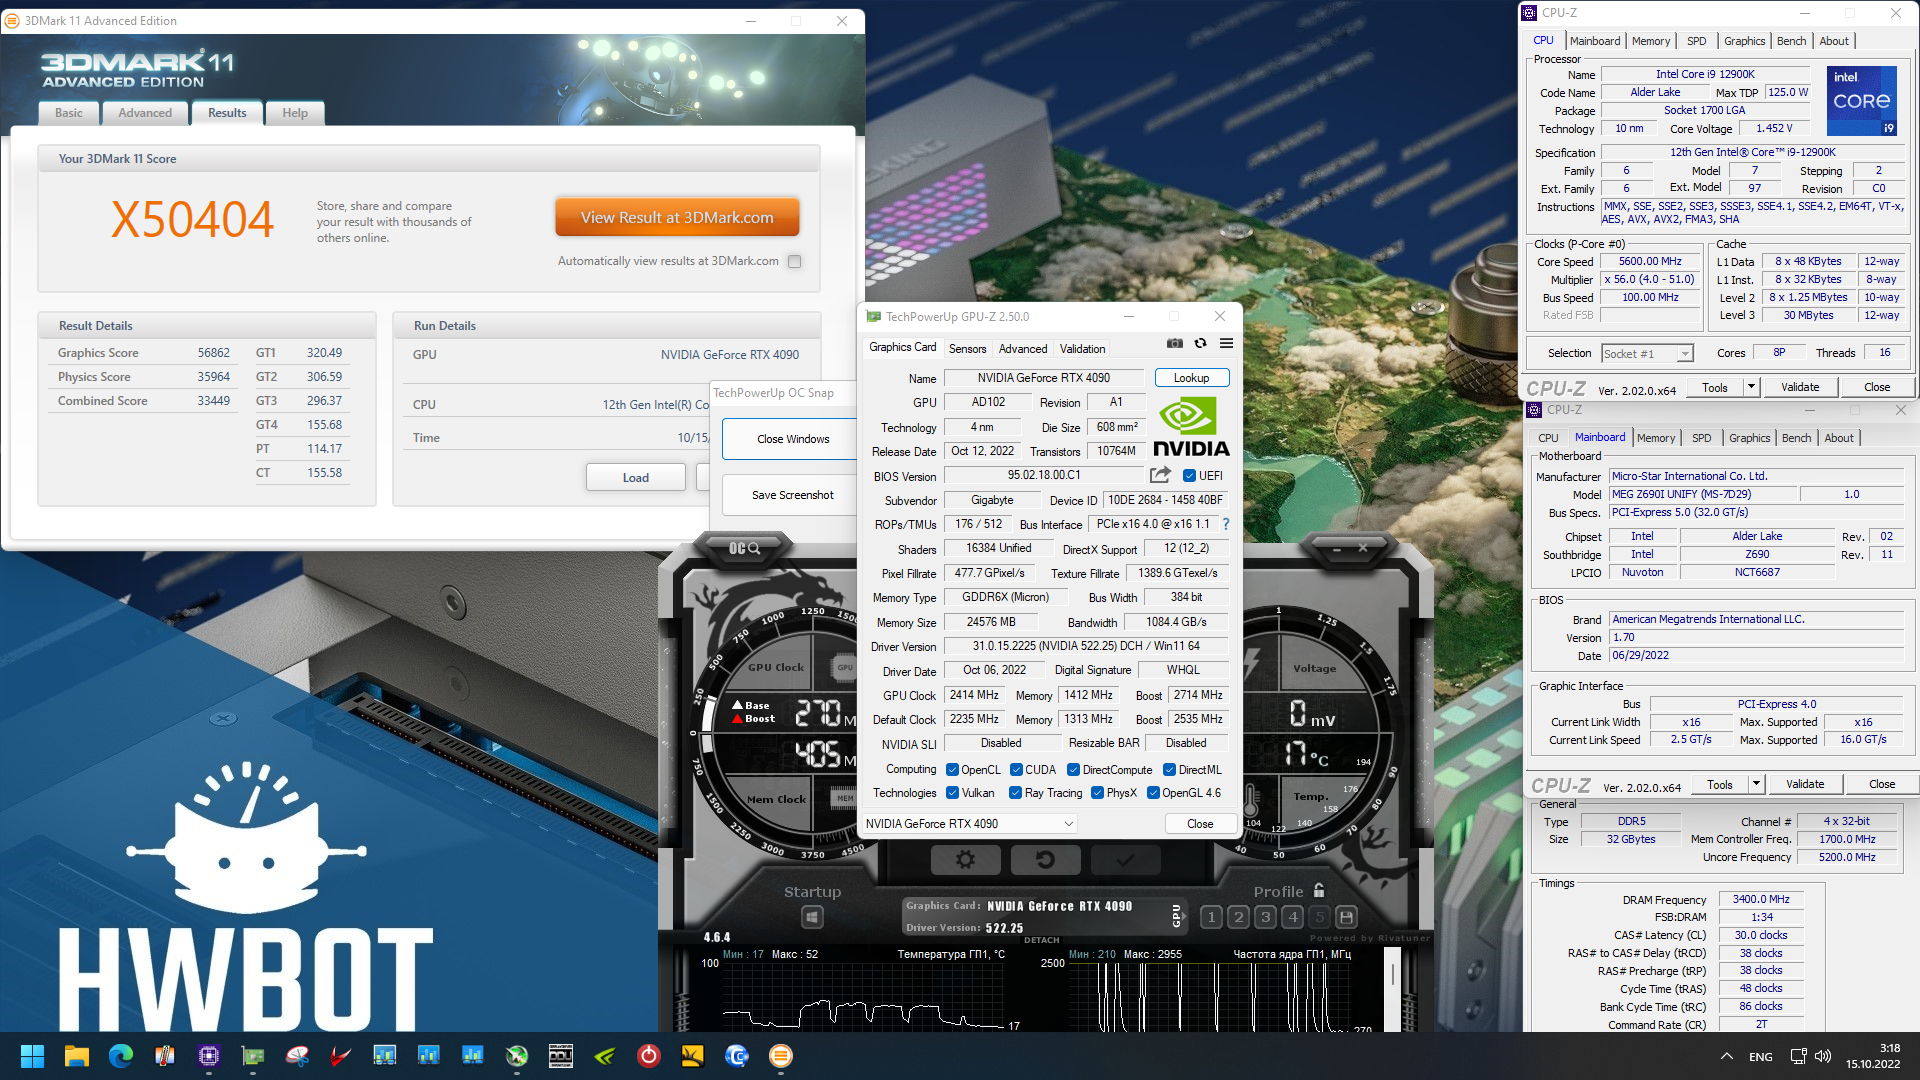Viewport: 1920px width, 1080px height.
Task: Open Microsoft Edge from the taskbar
Action: click(x=121, y=1056)
